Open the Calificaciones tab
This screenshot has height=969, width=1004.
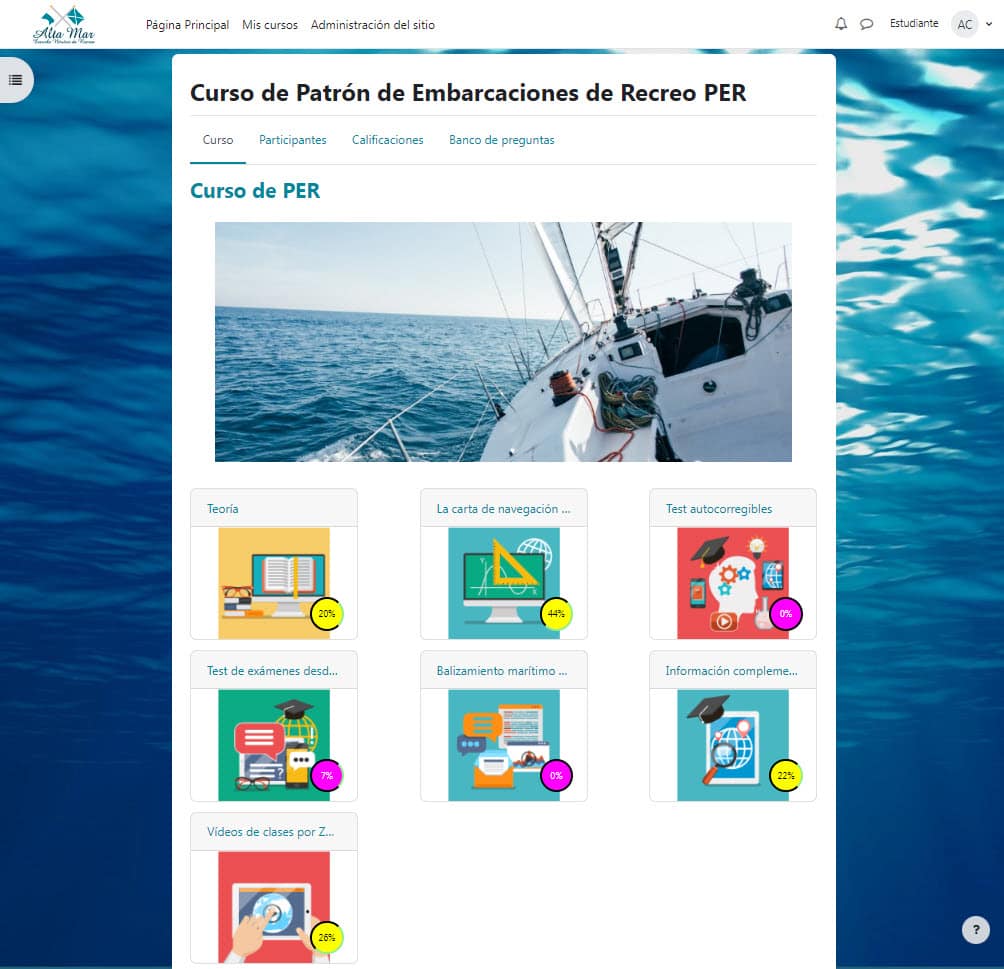tap(387, 140)
